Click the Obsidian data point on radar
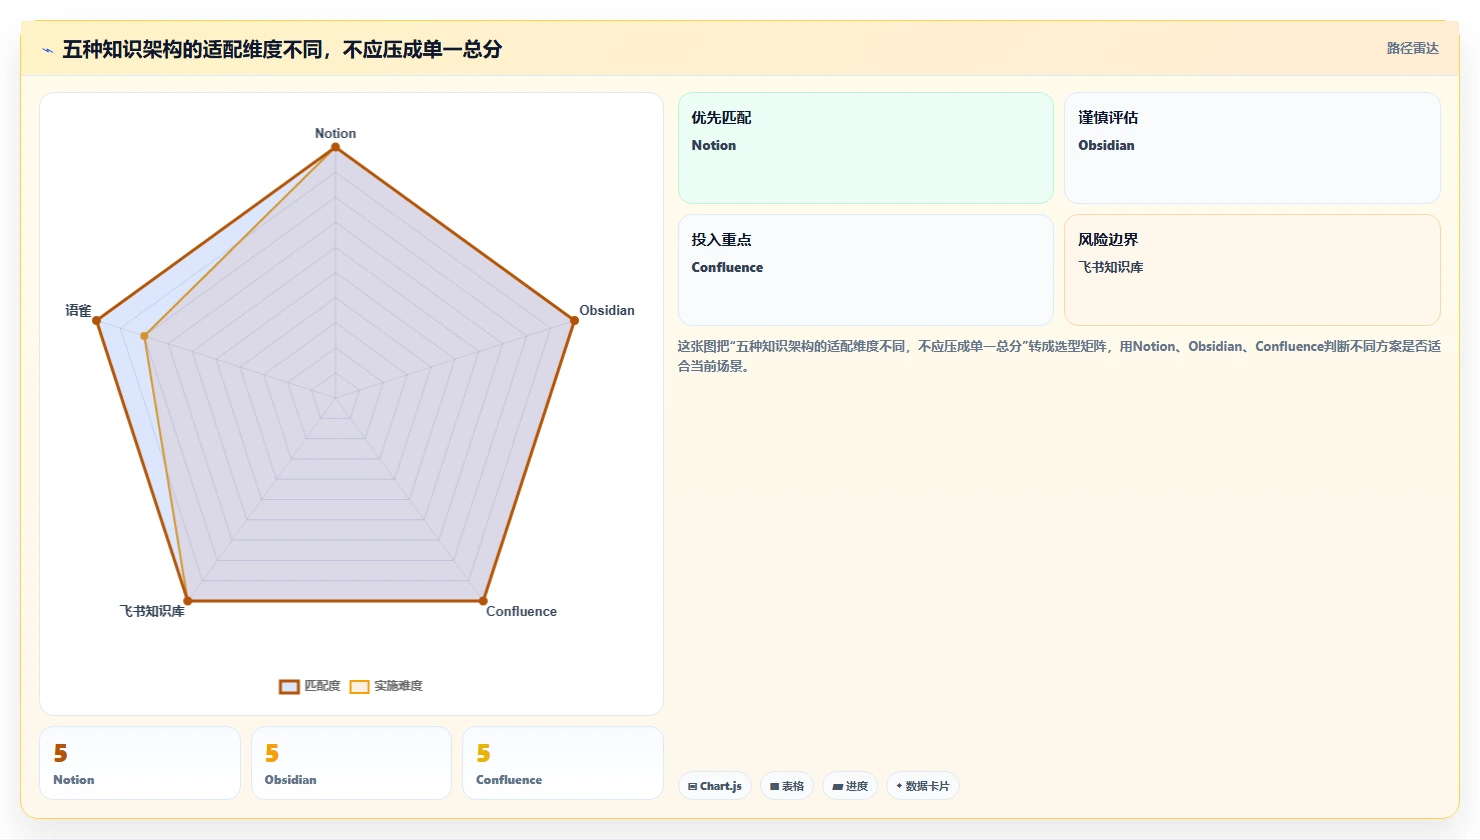The image size is (1480, 840). coord(573,320)
